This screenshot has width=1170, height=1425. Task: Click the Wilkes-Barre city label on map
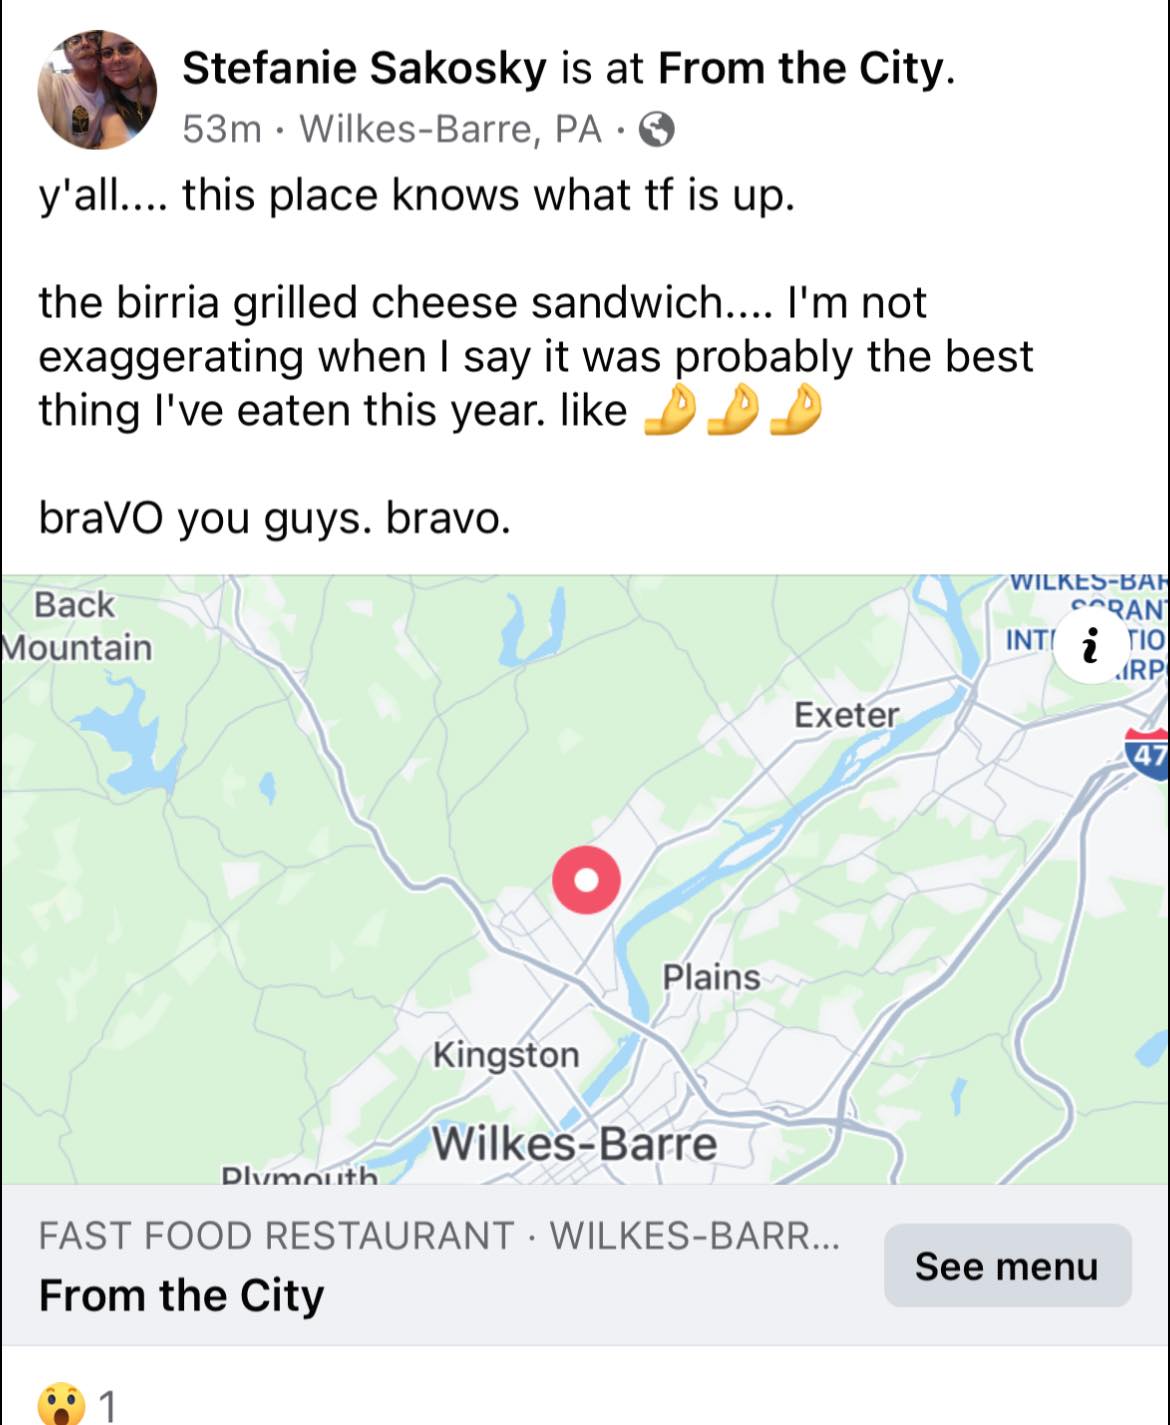(x=574, y=1144)
